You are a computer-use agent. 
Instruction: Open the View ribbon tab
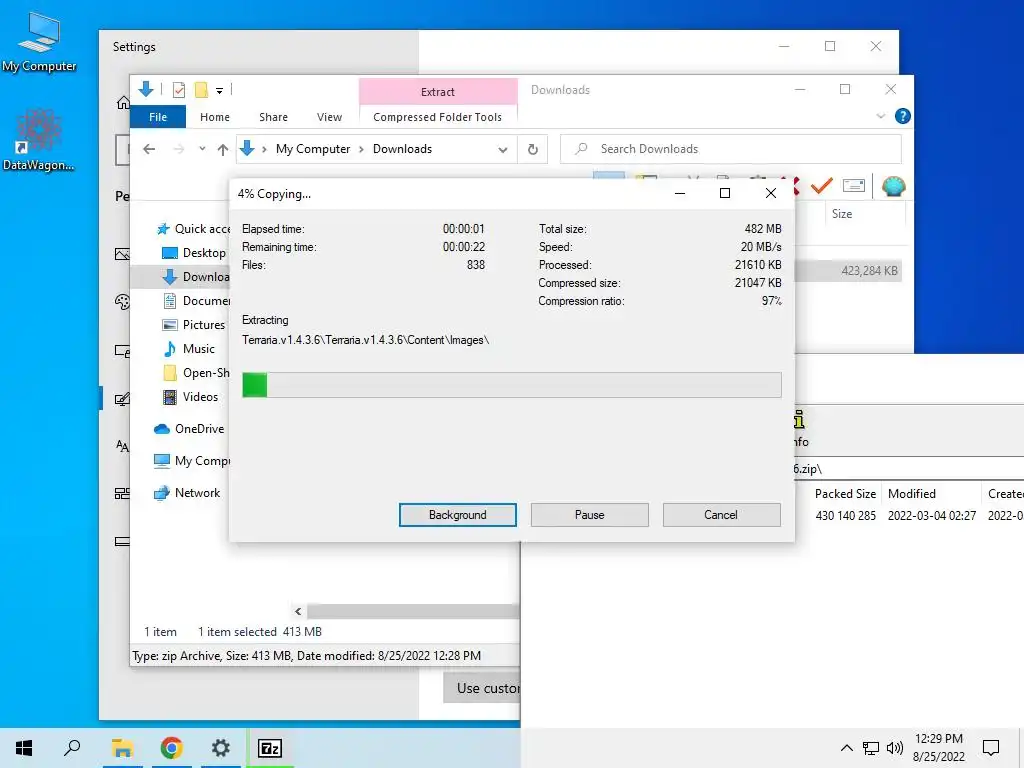(x=329, y=117)
